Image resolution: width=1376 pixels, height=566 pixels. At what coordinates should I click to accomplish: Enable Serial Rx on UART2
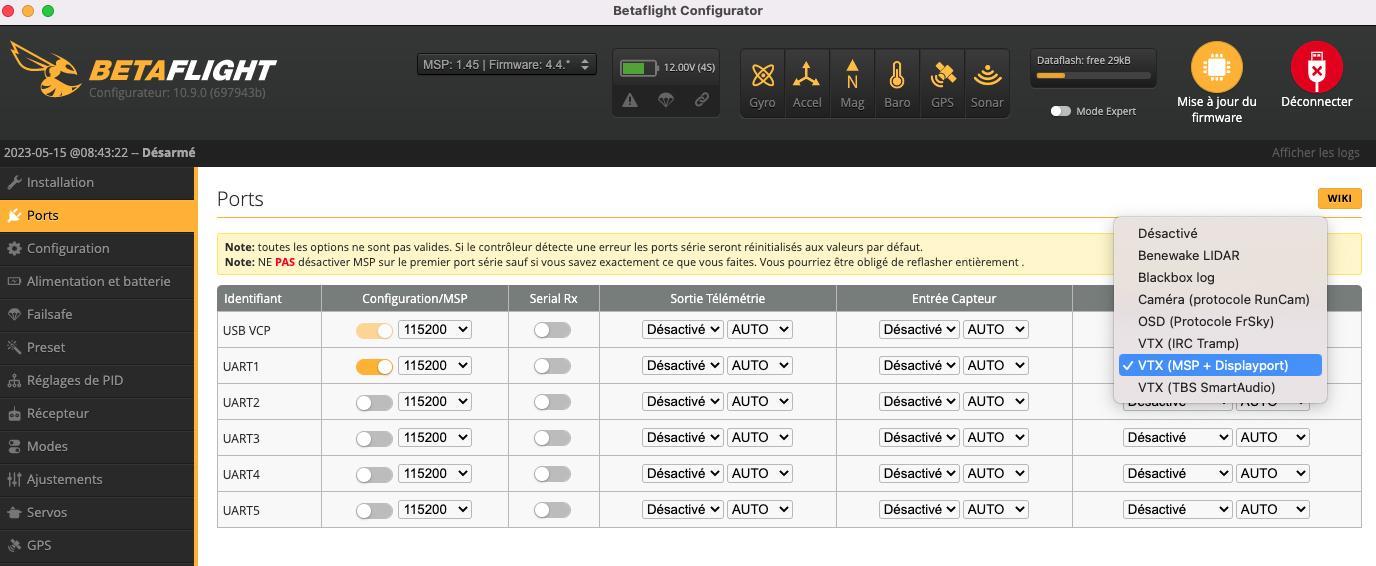pyautogui.click(x=552, y=402)
